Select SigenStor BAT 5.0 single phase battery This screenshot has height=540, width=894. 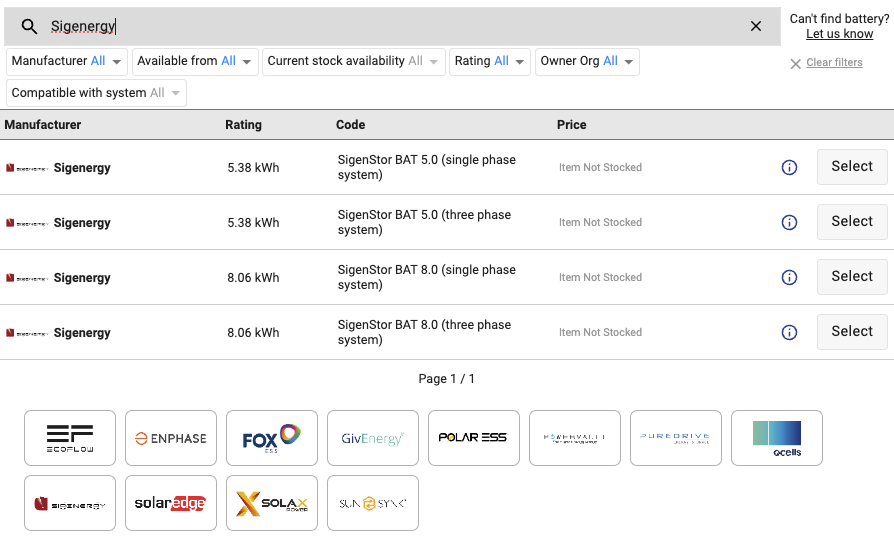click(852, 167)
